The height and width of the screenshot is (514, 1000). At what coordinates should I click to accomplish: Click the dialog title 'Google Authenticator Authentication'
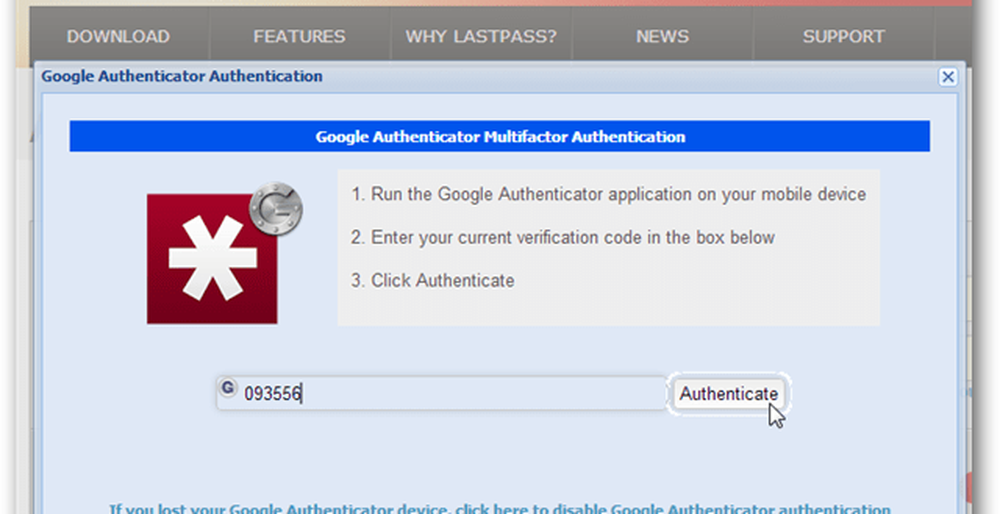[182, 76]
